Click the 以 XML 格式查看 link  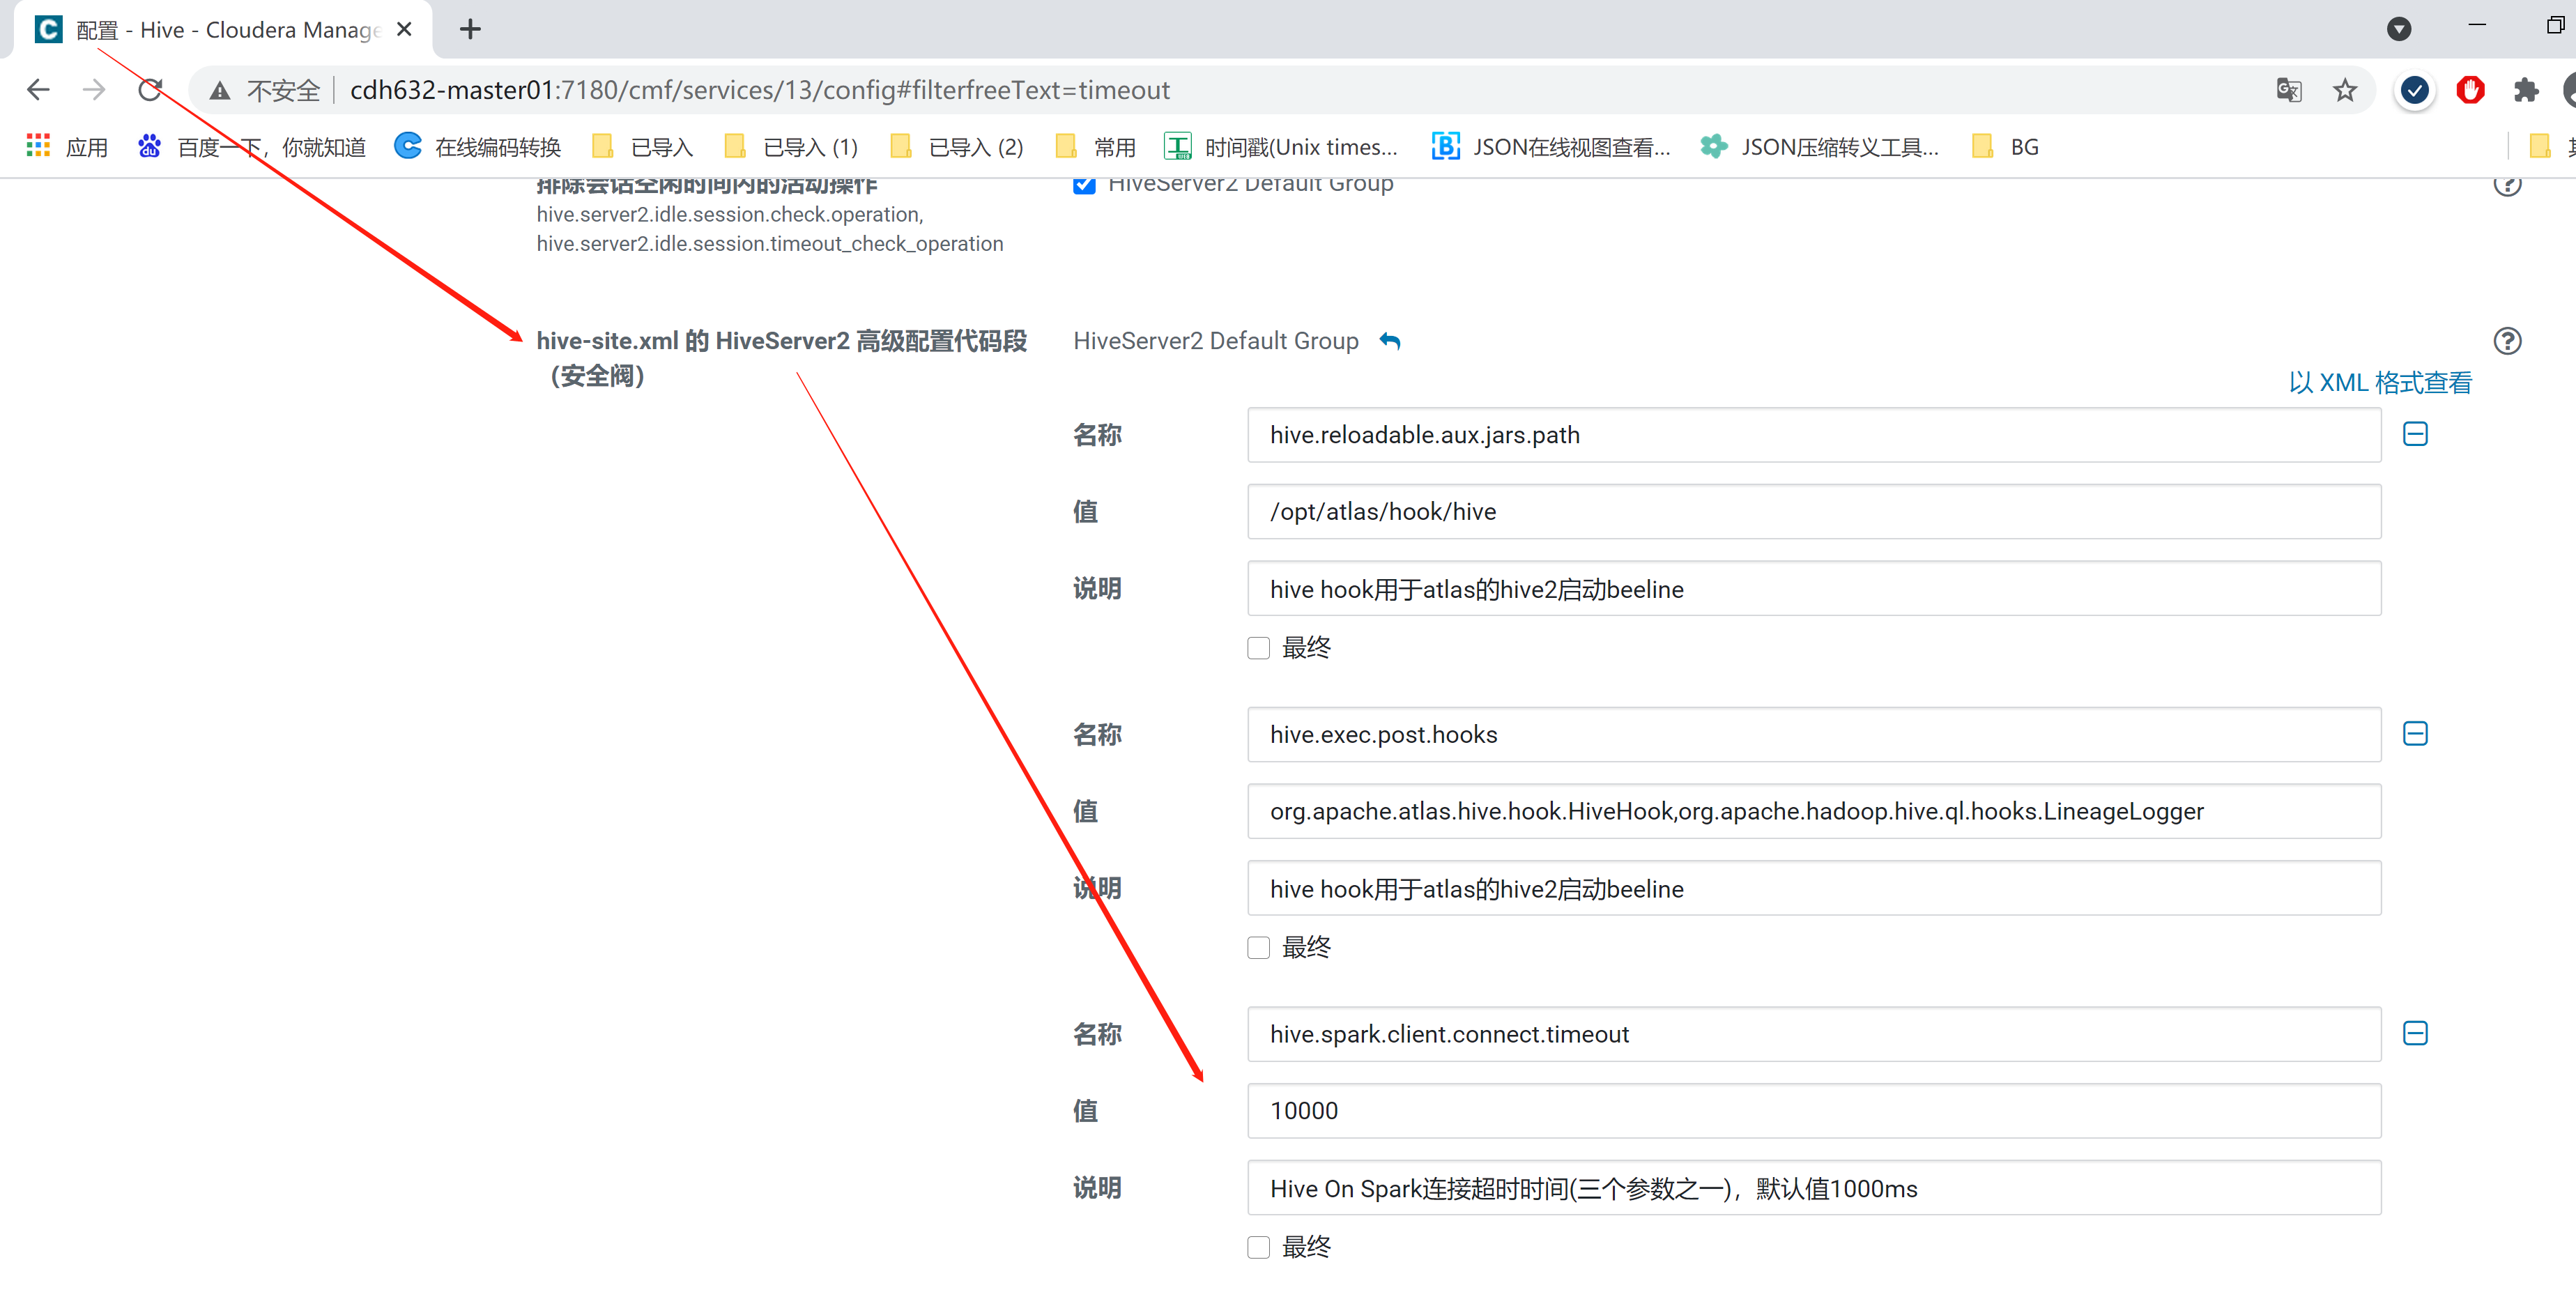[2379, 383]
